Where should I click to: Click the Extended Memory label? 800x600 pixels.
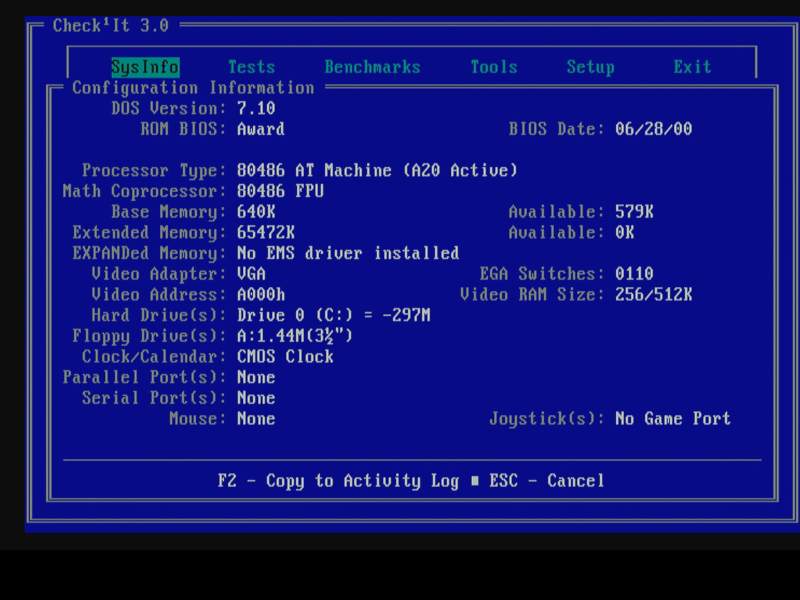(x=149, y=233)
